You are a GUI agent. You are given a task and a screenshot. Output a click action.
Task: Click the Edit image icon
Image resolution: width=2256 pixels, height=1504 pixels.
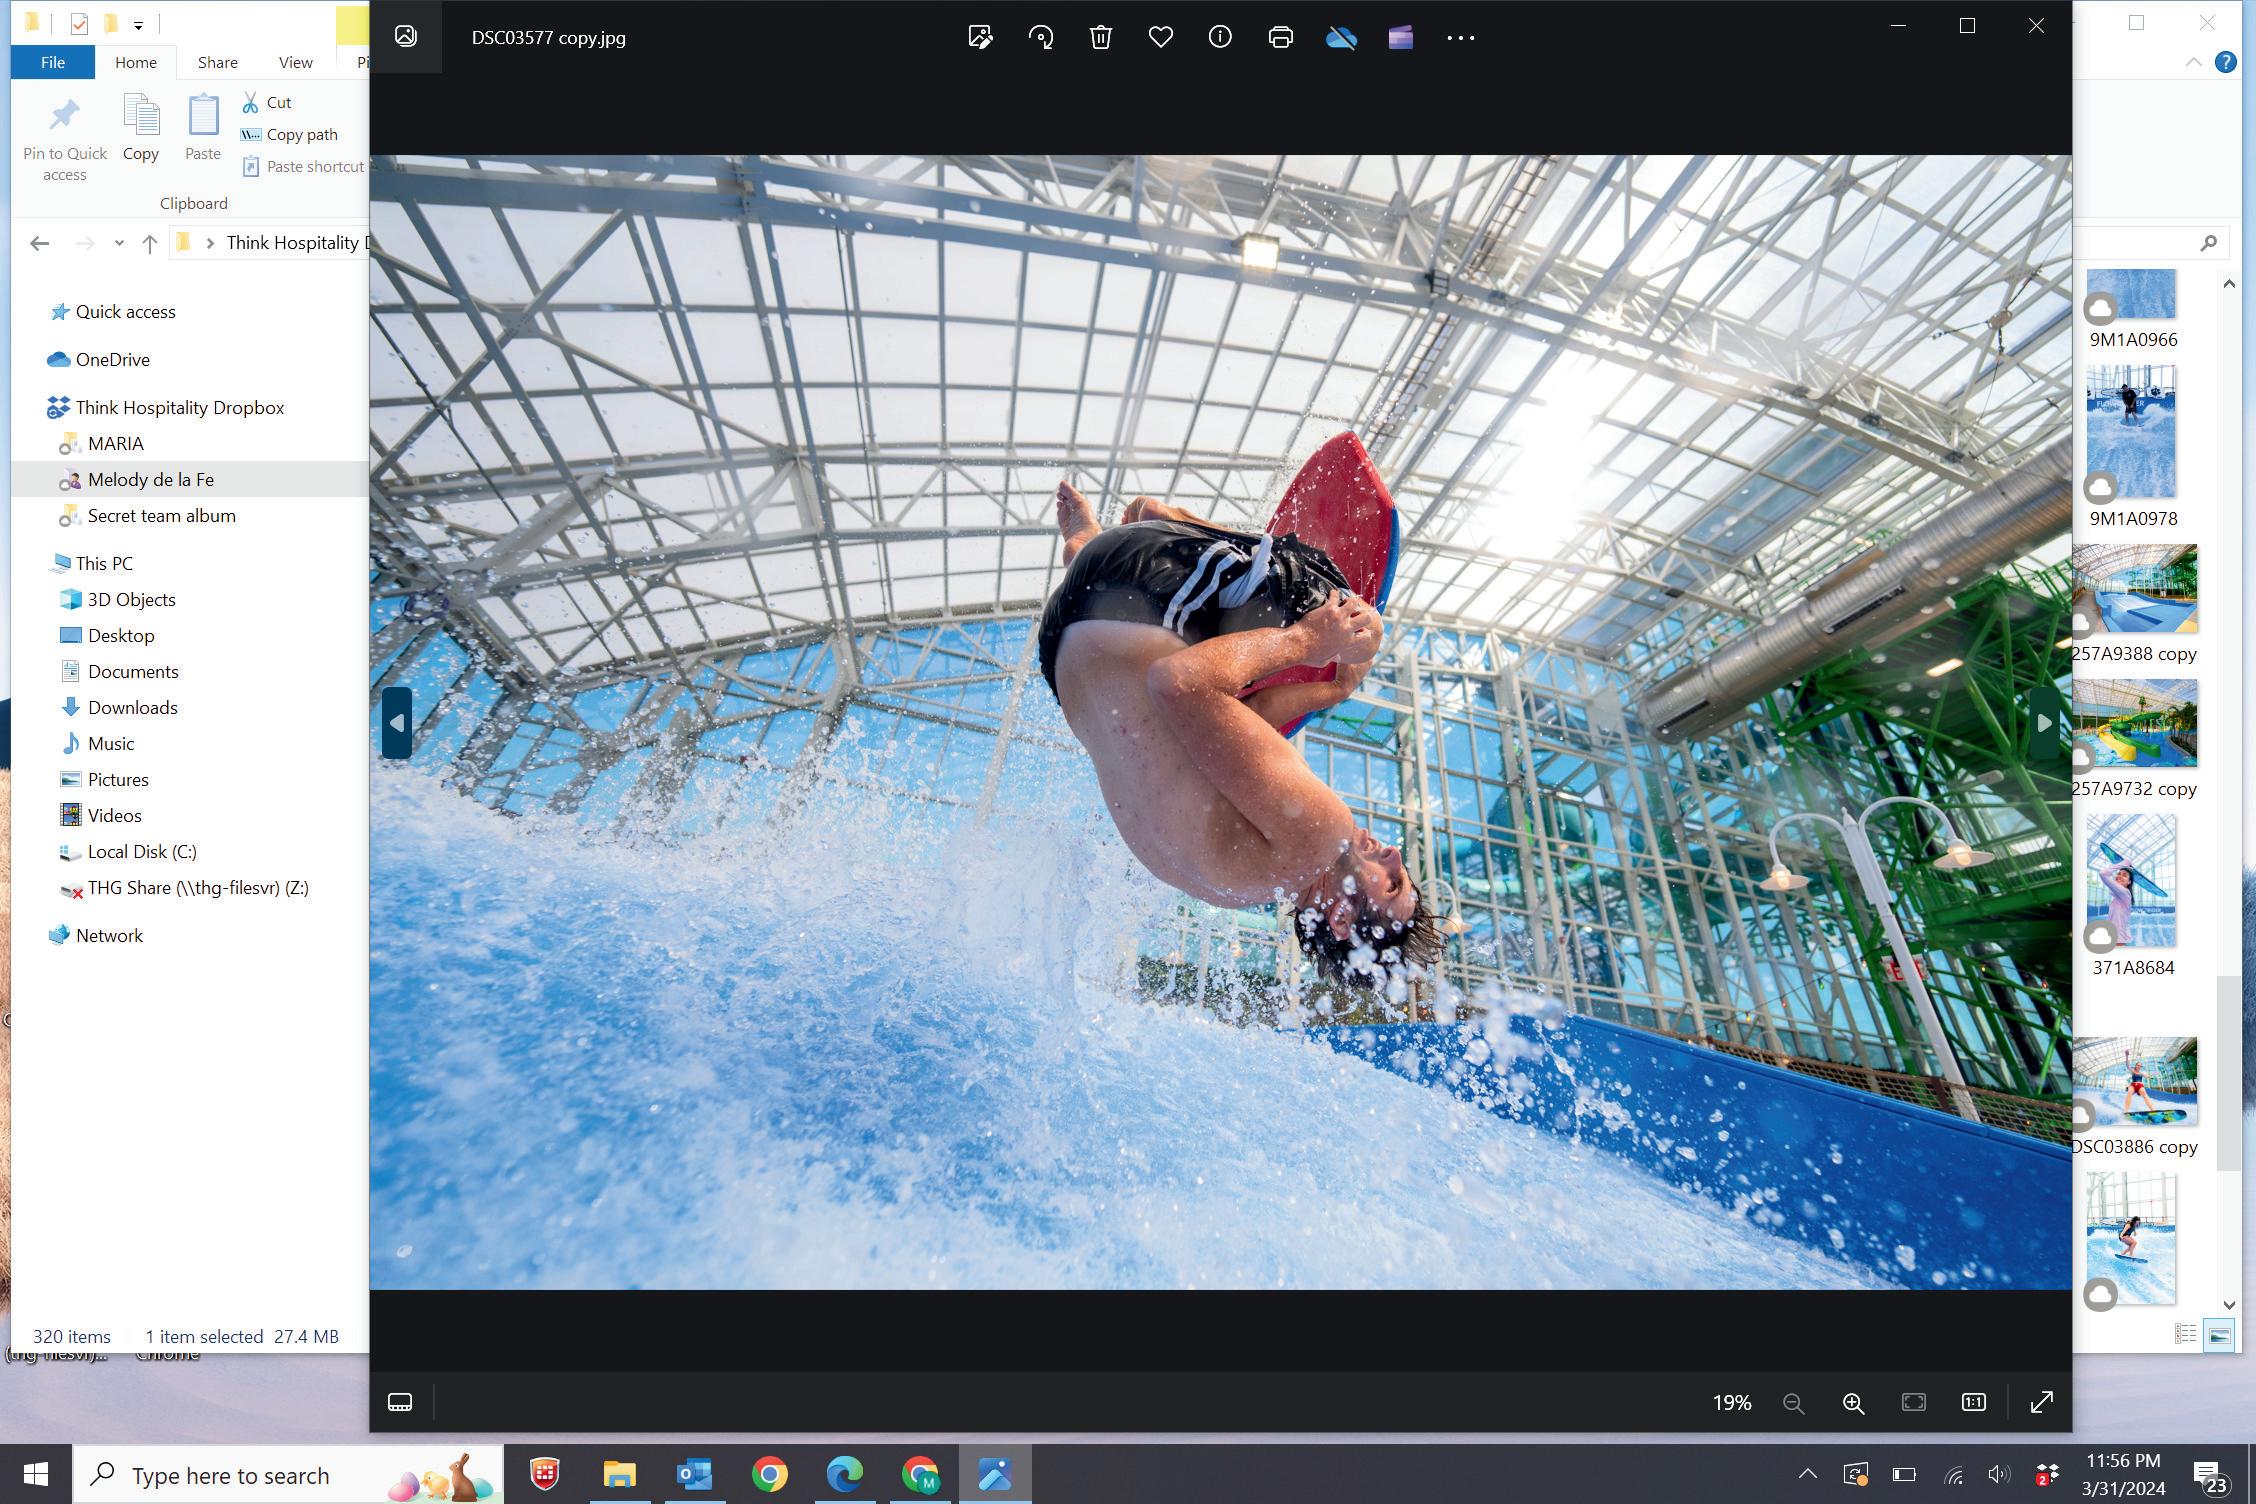click(980, 38)
